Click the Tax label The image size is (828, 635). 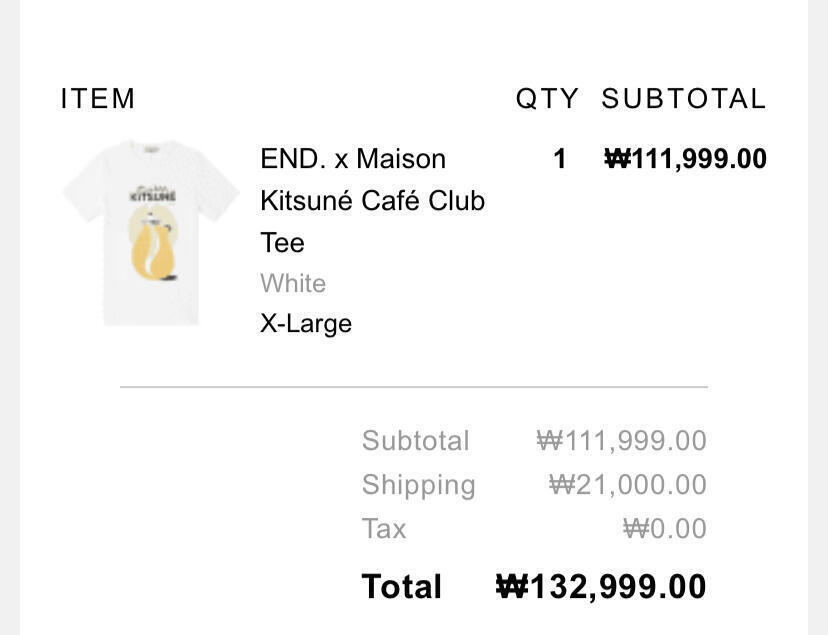(384, 529)
